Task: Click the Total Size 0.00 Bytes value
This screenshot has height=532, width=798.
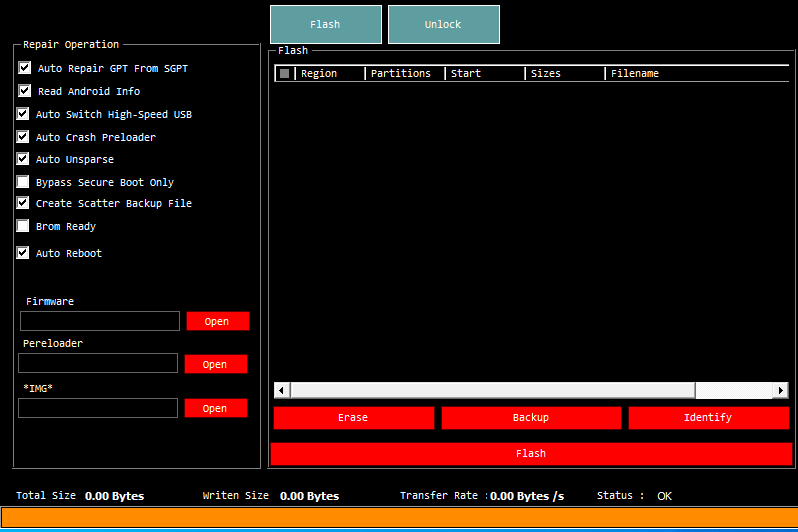Action: click(115, 496)
